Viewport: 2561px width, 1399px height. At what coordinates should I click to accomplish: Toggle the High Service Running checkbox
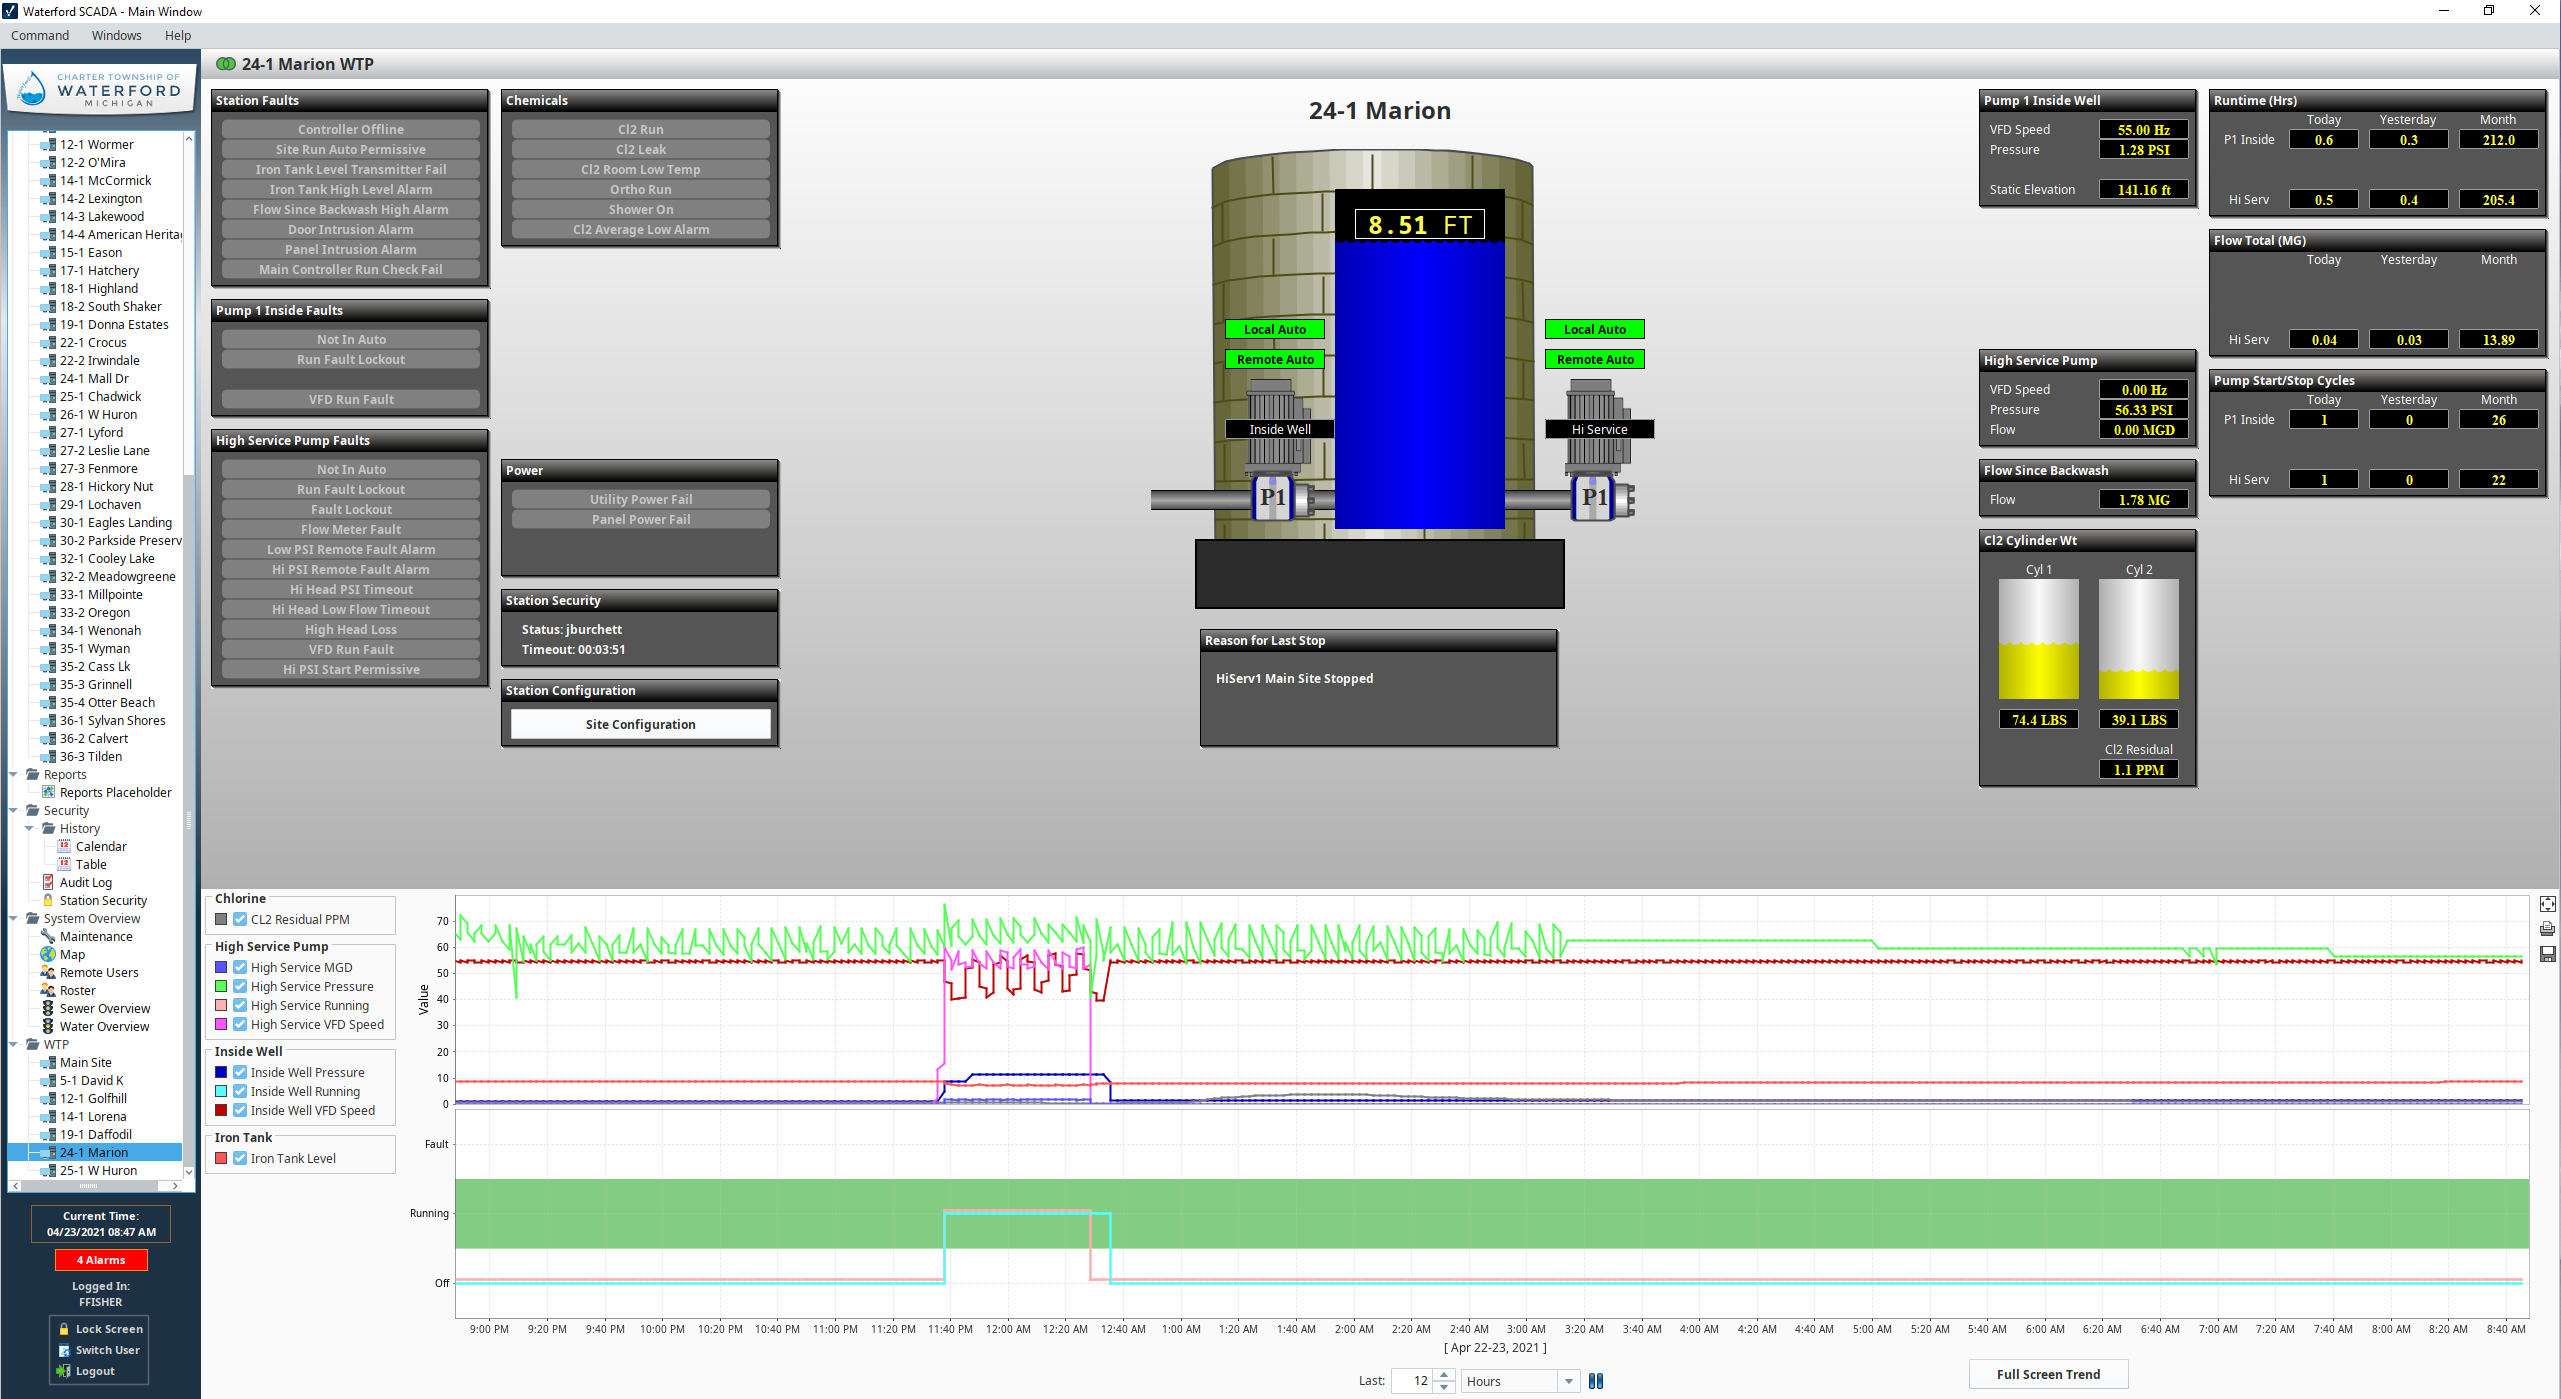point(240,1005)
